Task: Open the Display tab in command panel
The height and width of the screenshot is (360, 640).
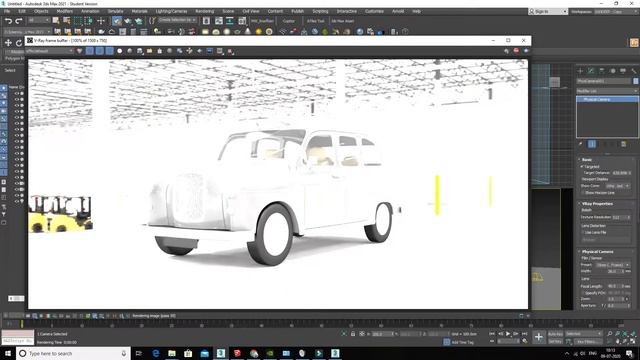Action: 623,71
